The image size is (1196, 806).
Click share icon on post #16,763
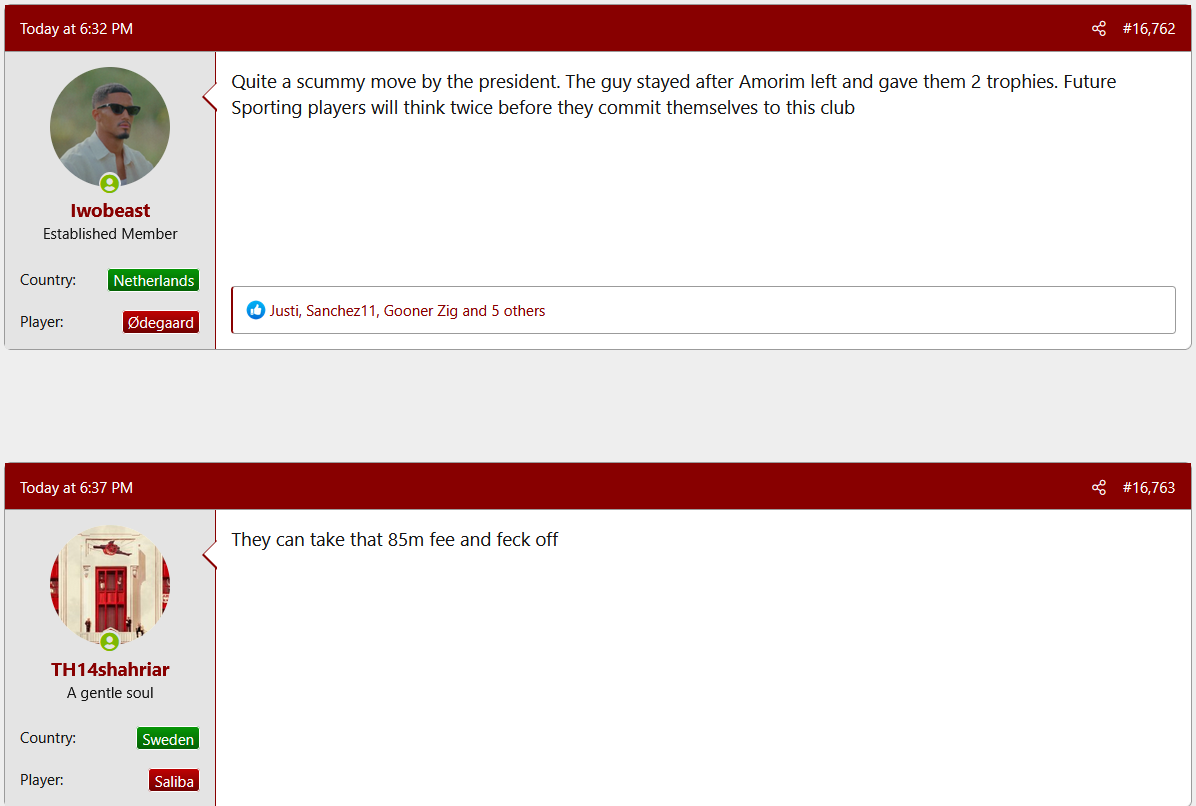click(1098, 488)
